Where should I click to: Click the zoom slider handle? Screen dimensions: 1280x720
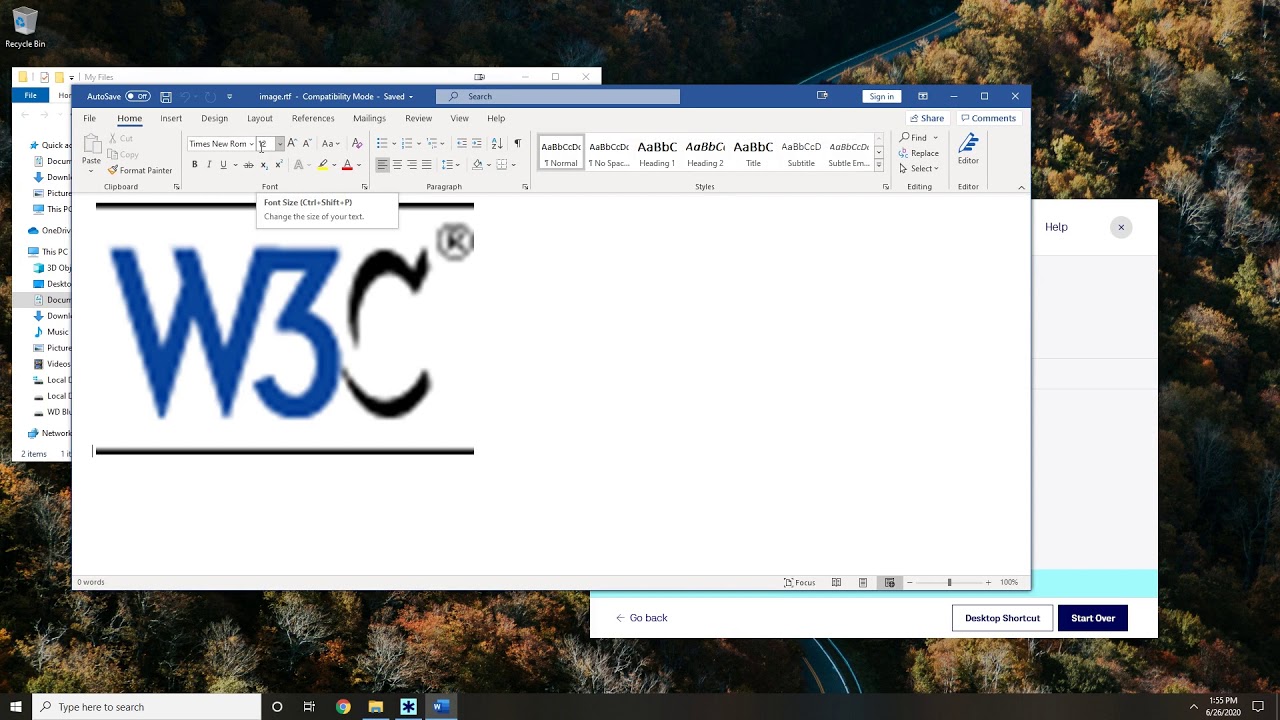tap(949, 582)
